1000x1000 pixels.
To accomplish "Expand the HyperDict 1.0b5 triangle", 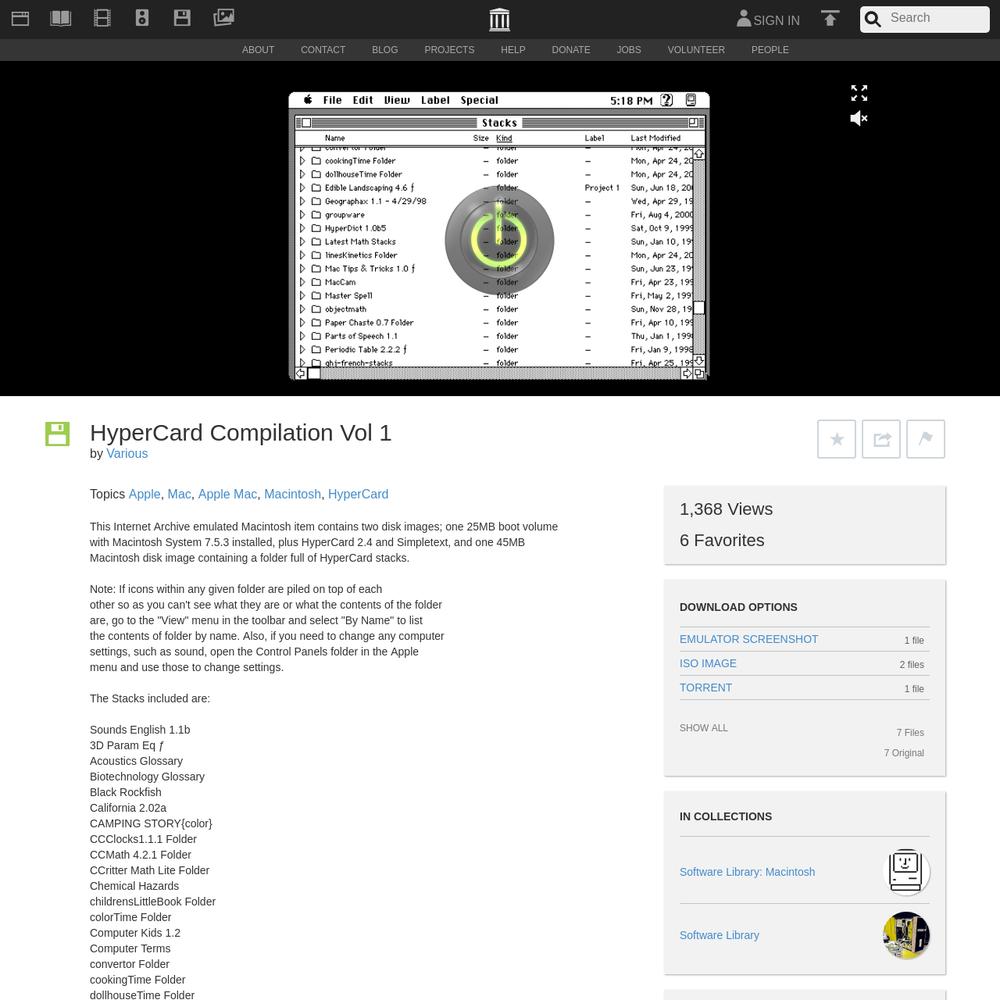I will tap(302, 228).
